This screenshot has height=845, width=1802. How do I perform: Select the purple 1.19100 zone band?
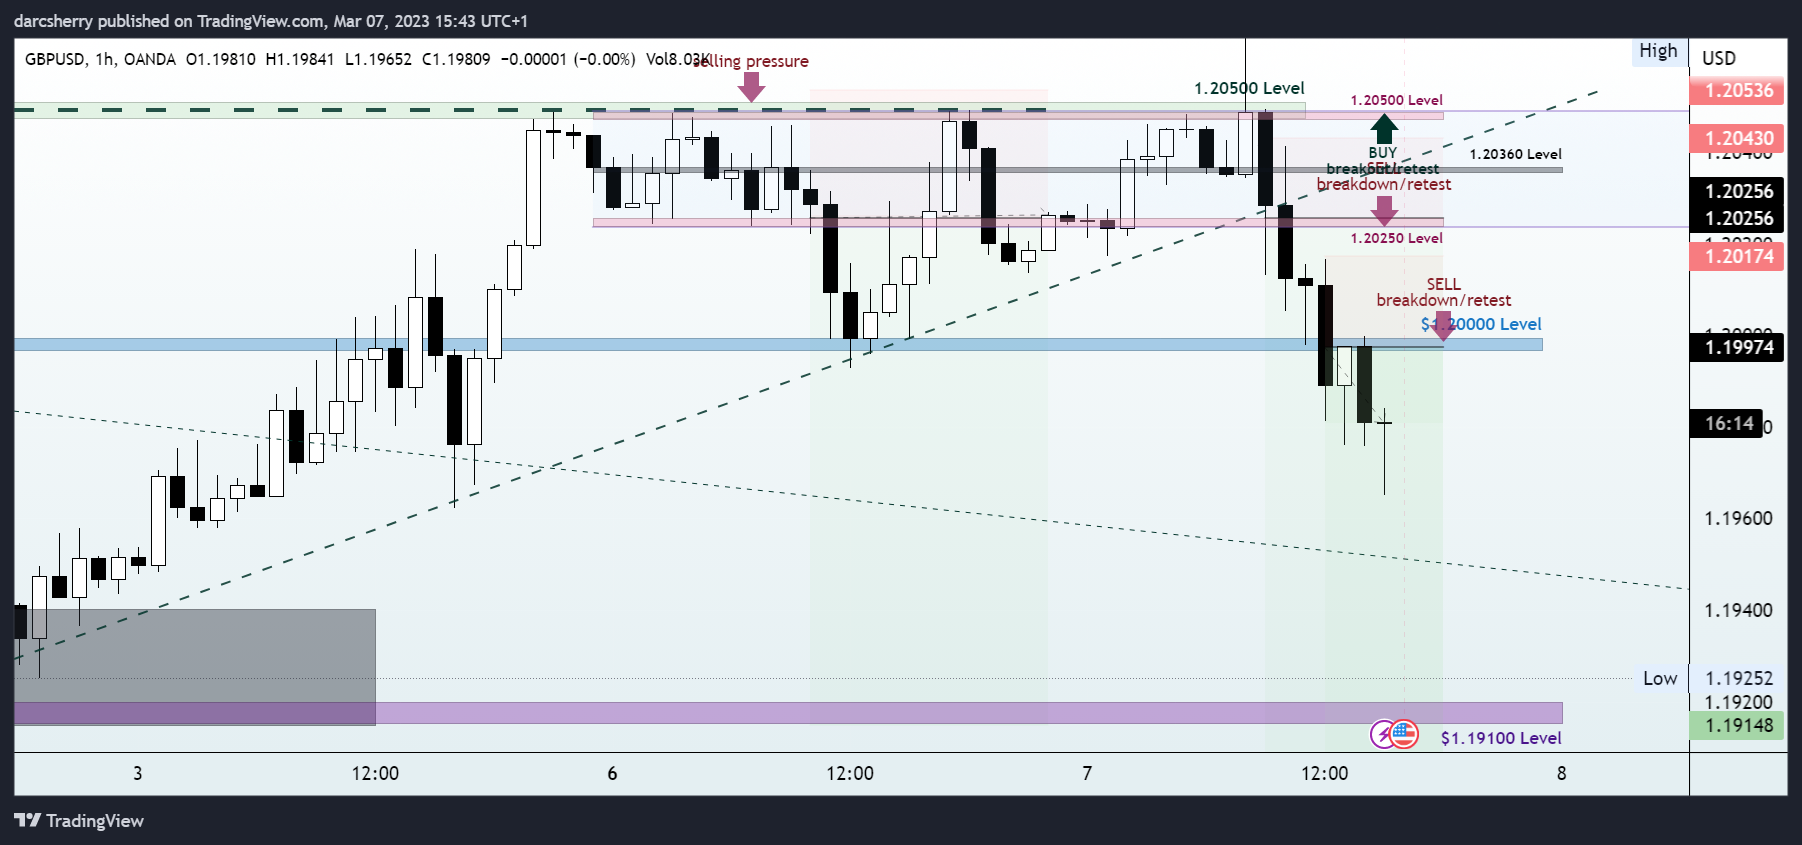click(788, 713)
